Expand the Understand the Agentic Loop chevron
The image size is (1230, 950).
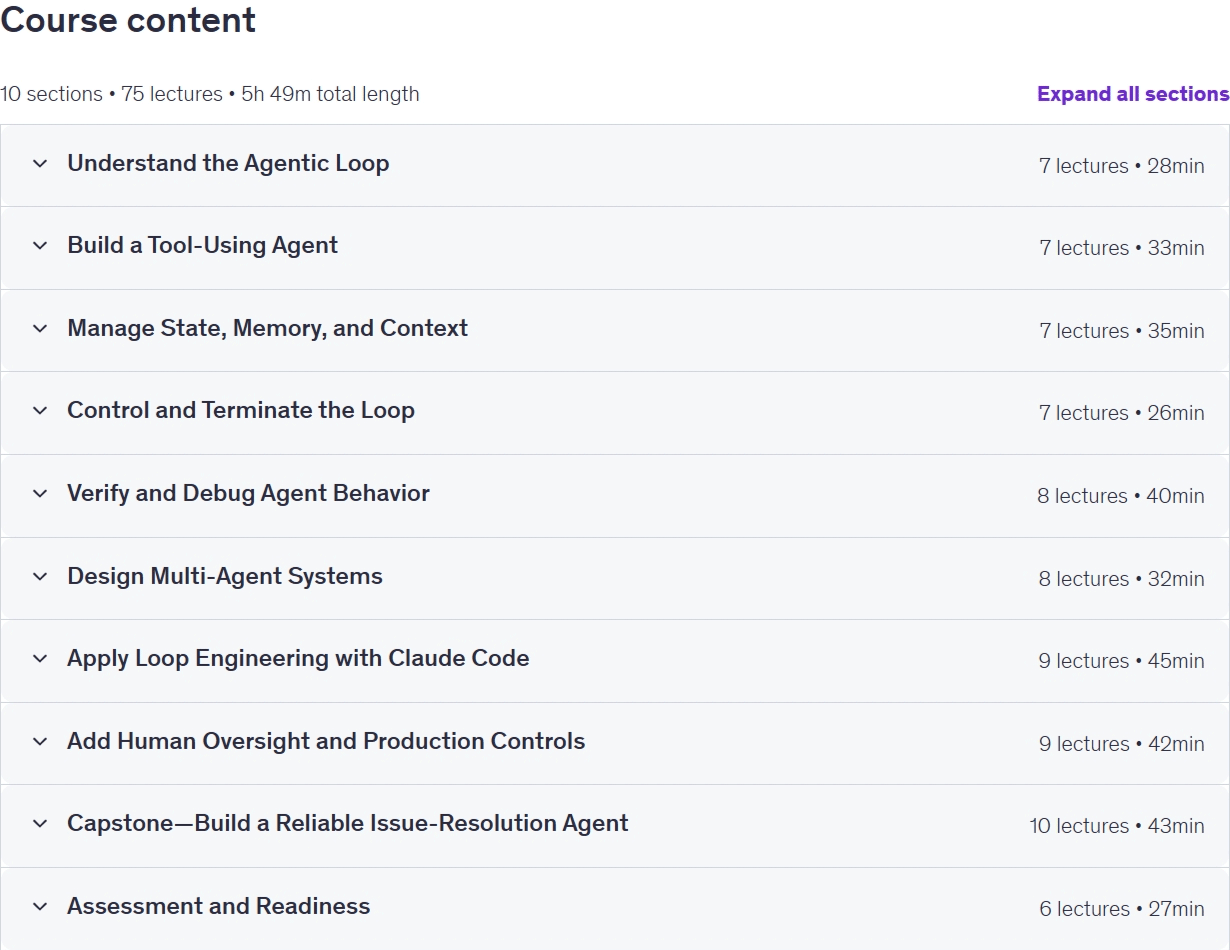(x=40, y=164)
